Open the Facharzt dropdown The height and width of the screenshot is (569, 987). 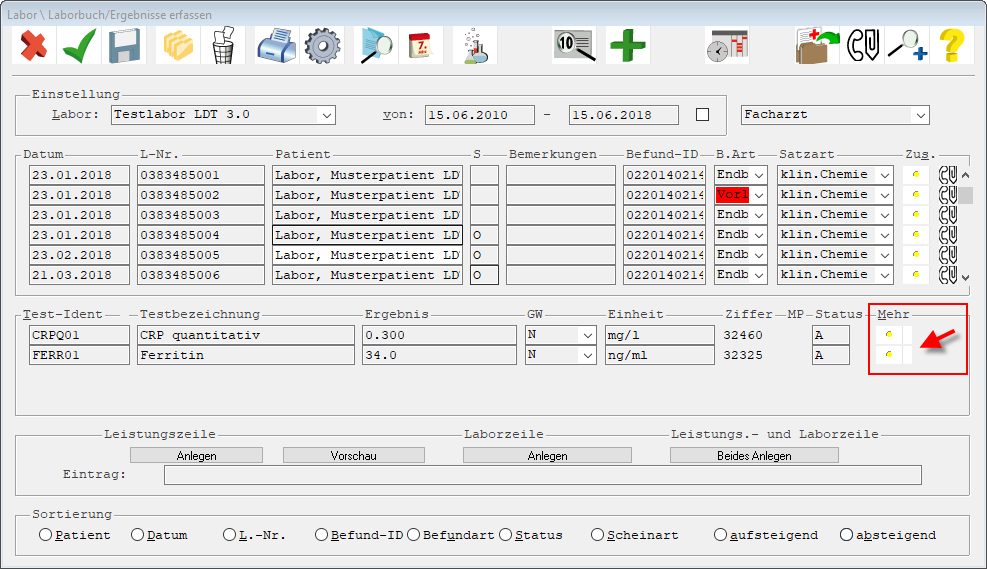920,115
